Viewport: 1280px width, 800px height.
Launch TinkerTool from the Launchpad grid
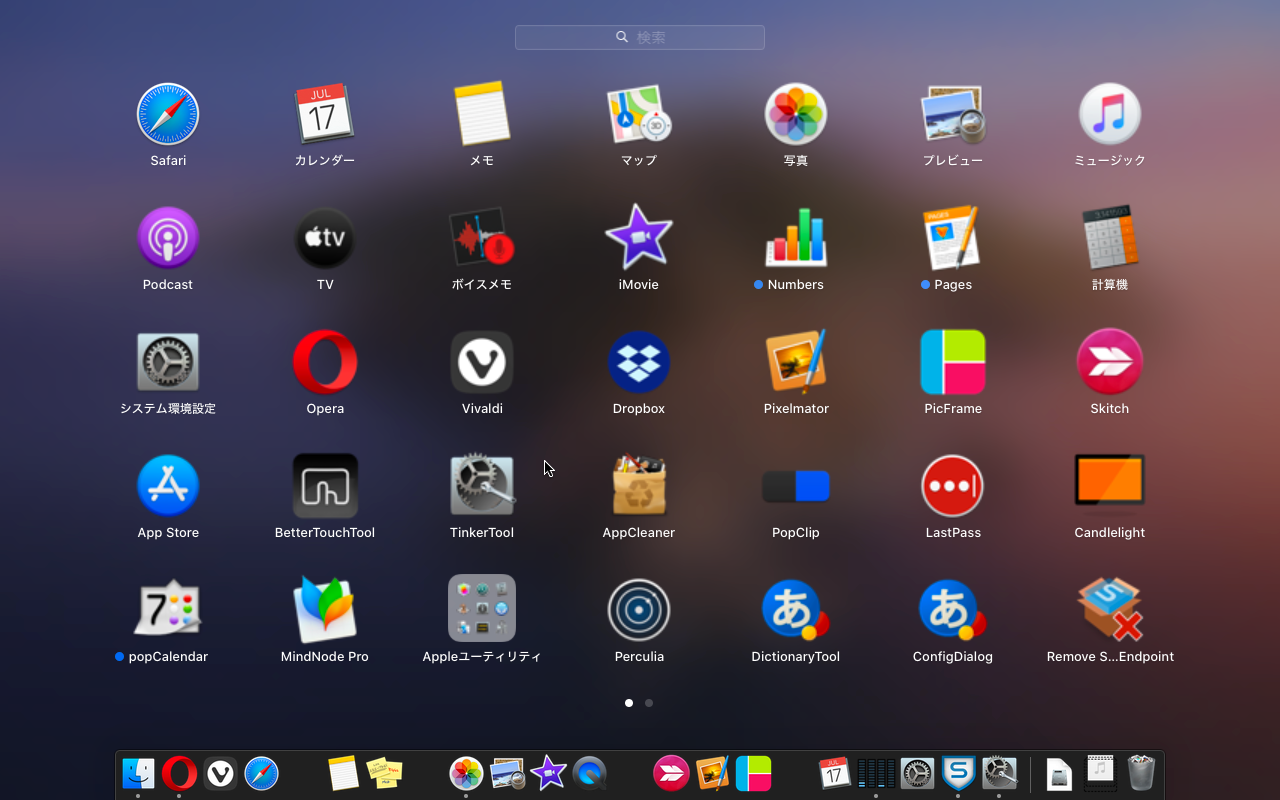(482, 486)
